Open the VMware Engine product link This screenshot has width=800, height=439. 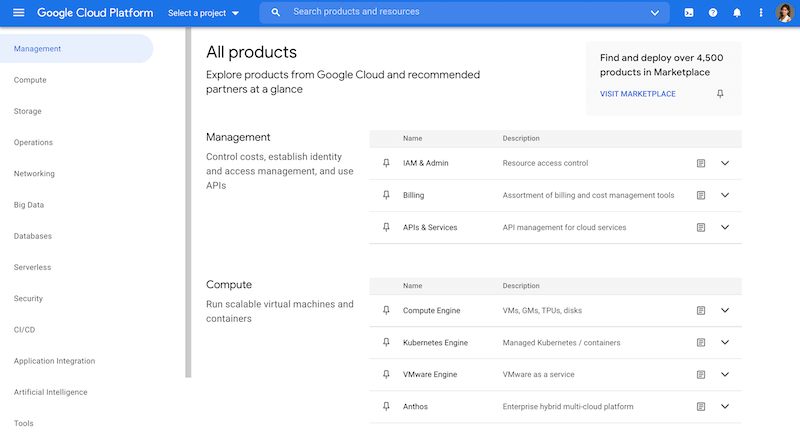tap(430, 375)
